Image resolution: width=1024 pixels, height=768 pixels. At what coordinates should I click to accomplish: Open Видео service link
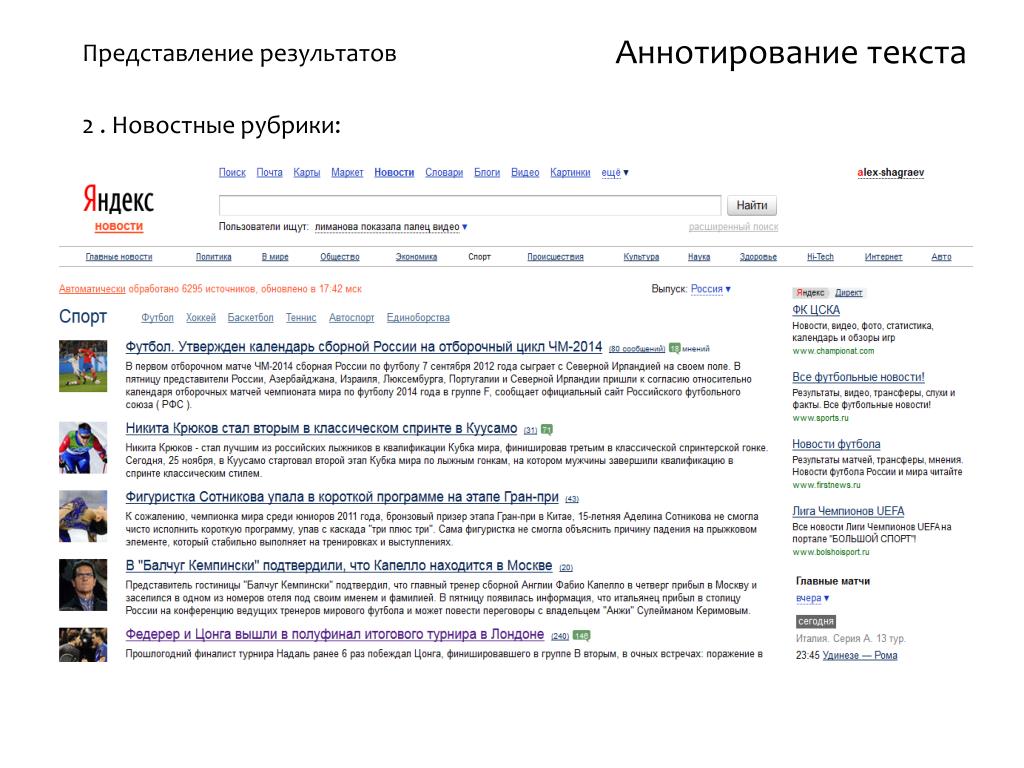click(525, 172)
